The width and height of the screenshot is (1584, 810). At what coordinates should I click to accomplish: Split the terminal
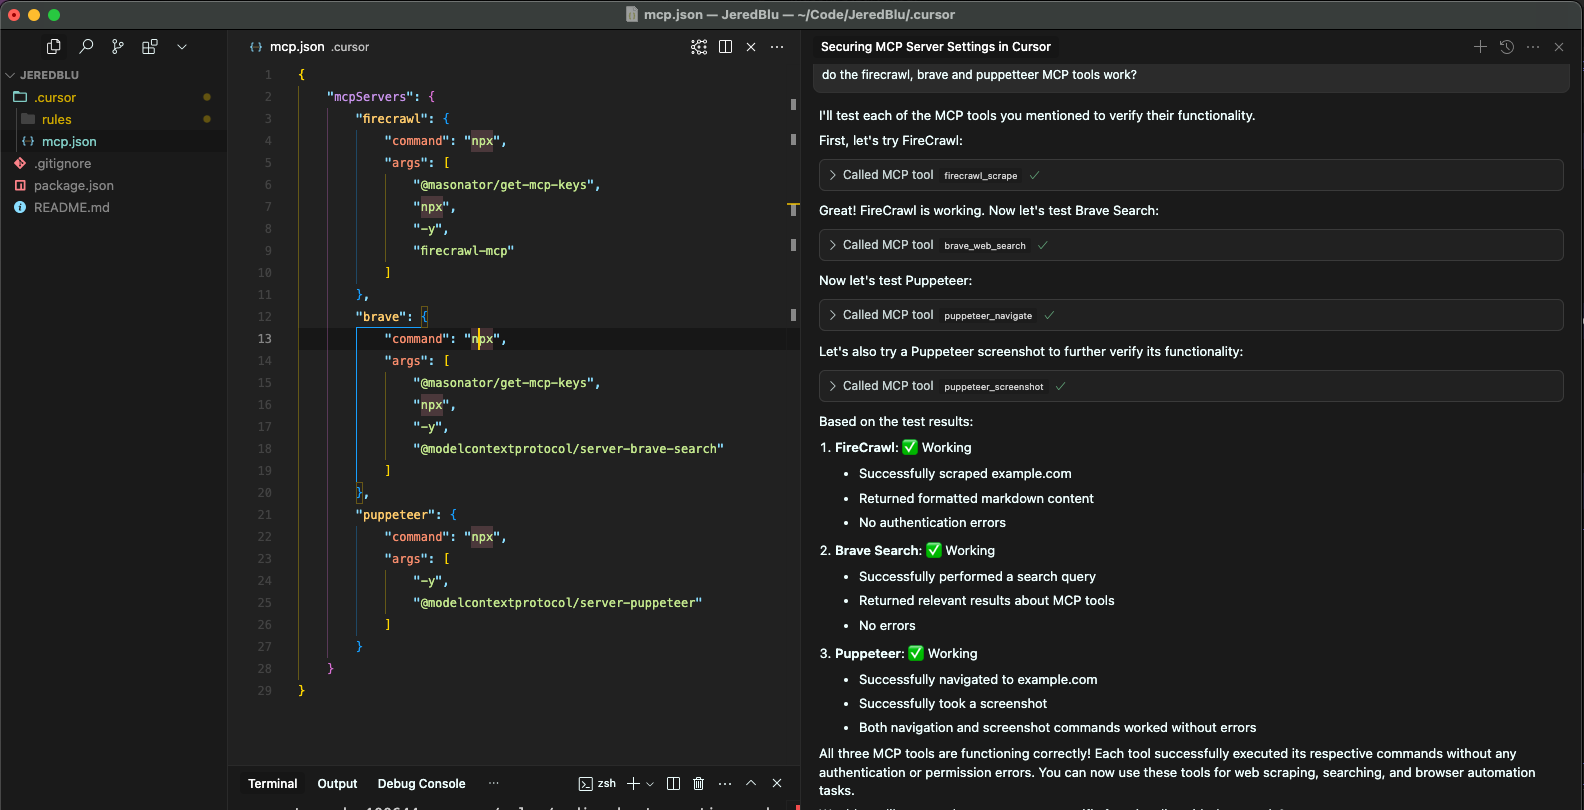[x=673, y=784]
